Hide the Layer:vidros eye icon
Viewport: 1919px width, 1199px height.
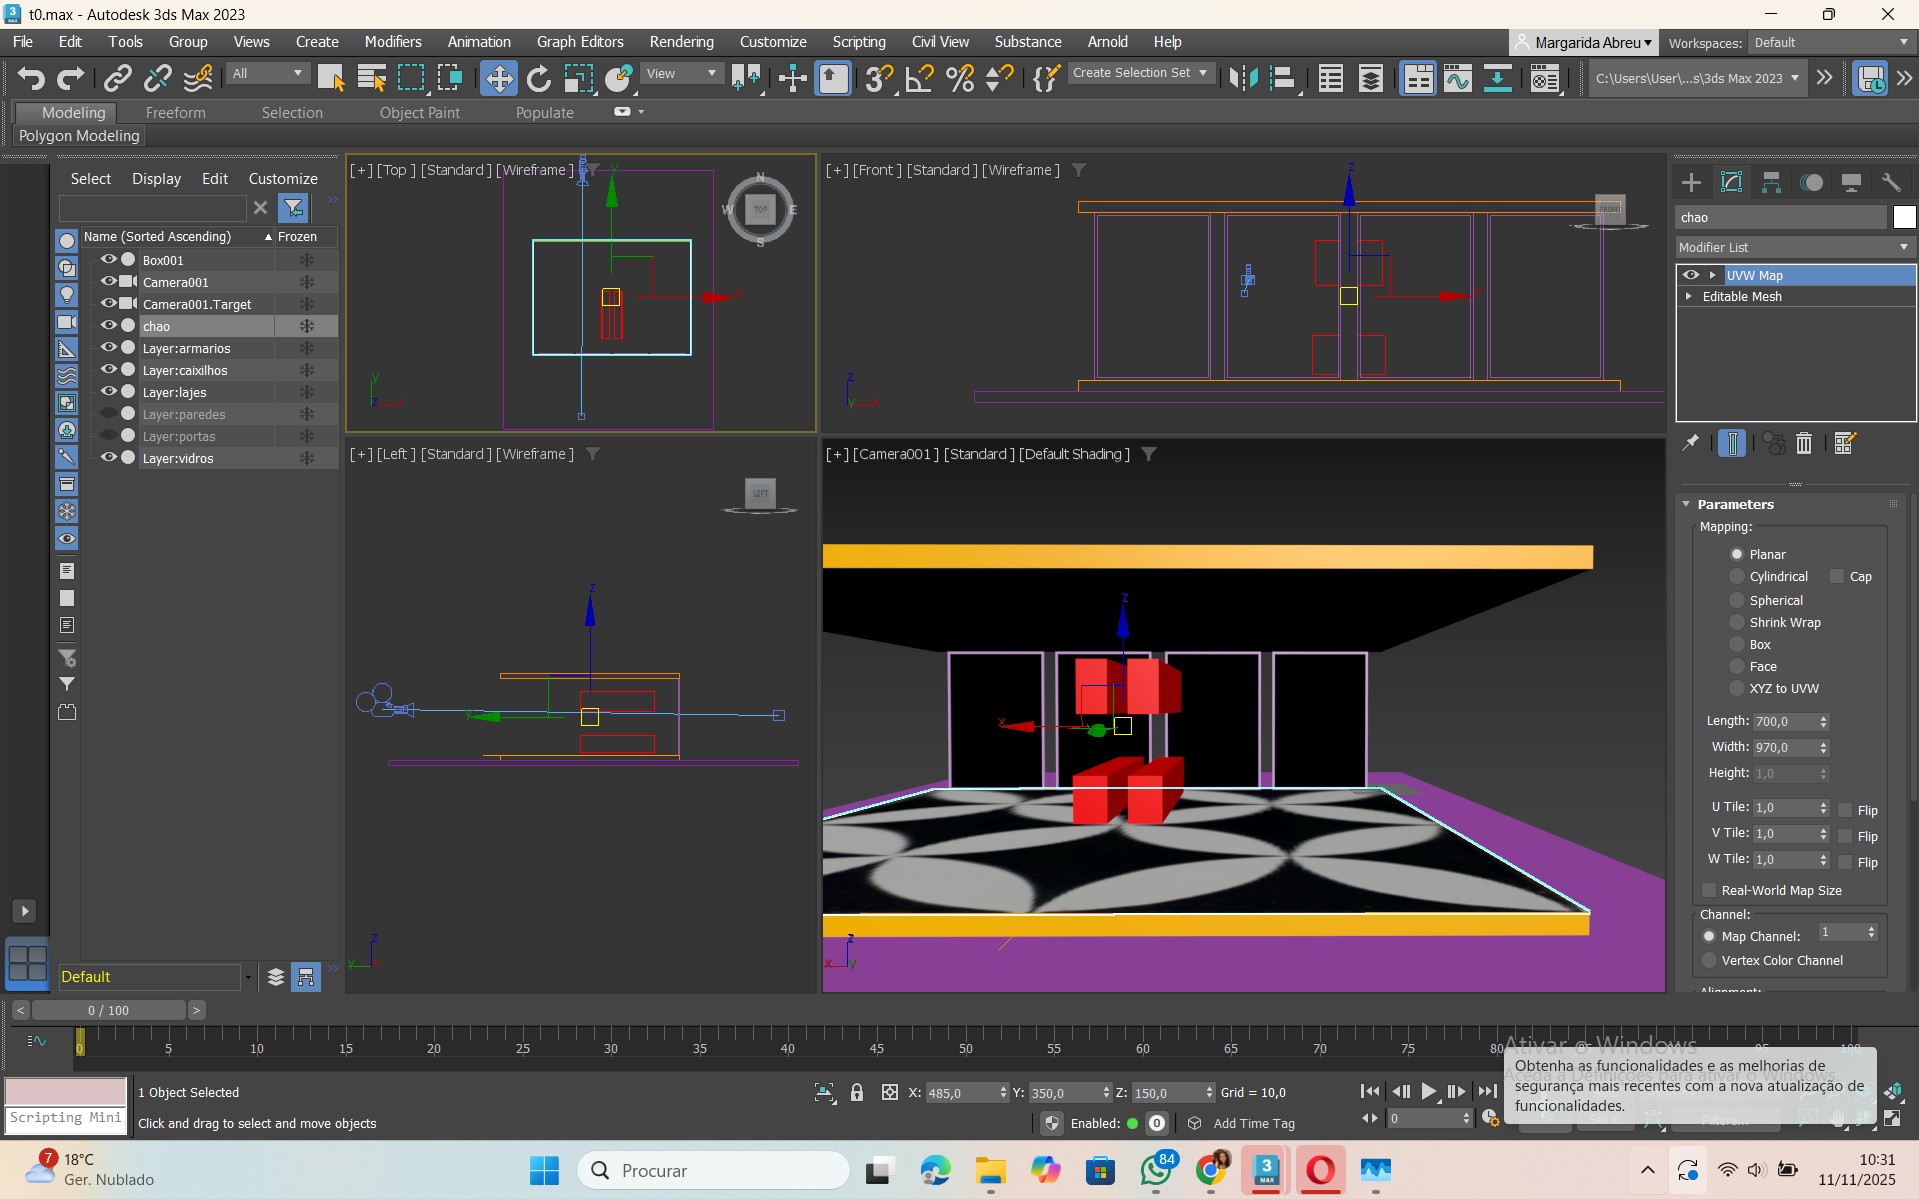(x=108, y=457)
